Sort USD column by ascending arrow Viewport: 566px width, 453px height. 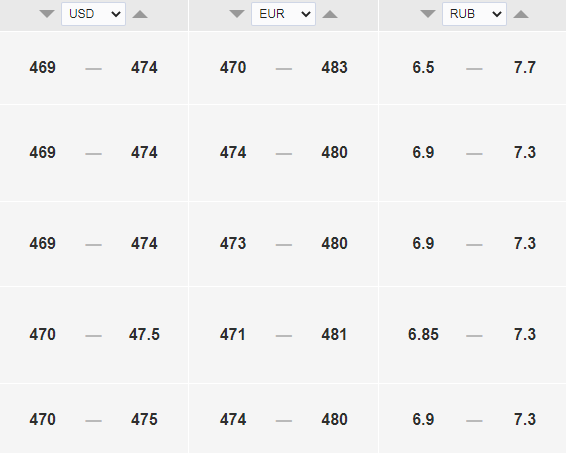[x=140, y=14]
